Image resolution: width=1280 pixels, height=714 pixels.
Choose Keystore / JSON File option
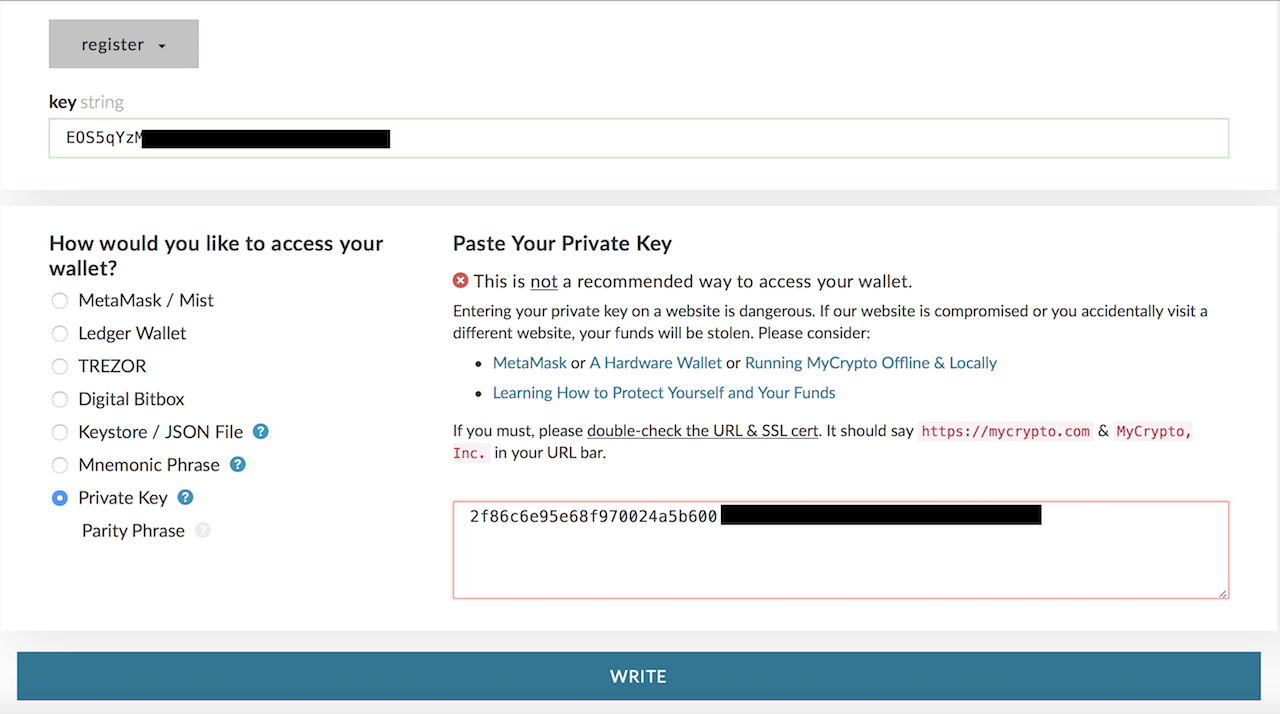tap(60, 433)
